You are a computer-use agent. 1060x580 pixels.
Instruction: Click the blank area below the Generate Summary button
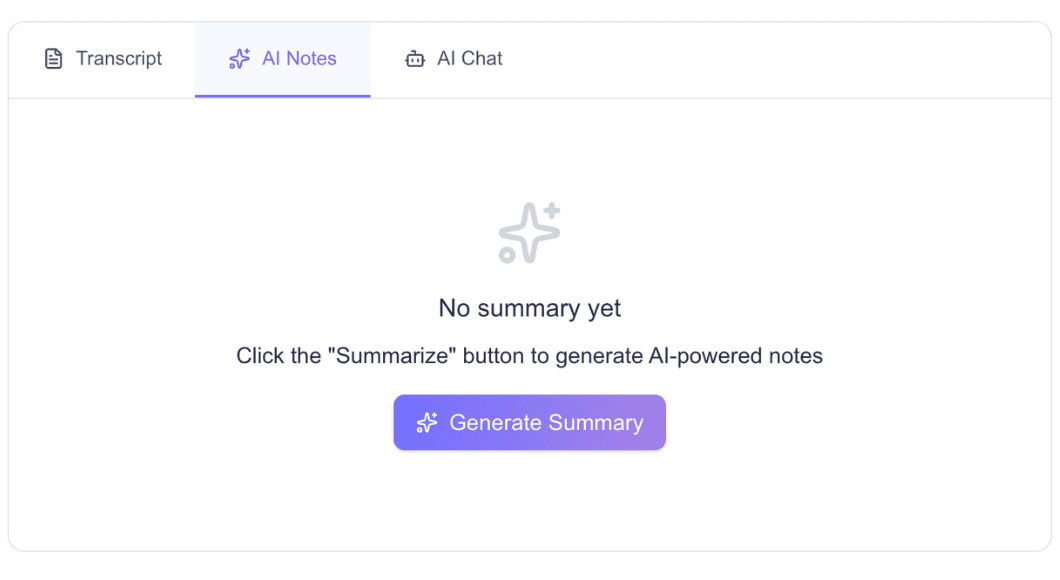[x=529, y=500]
